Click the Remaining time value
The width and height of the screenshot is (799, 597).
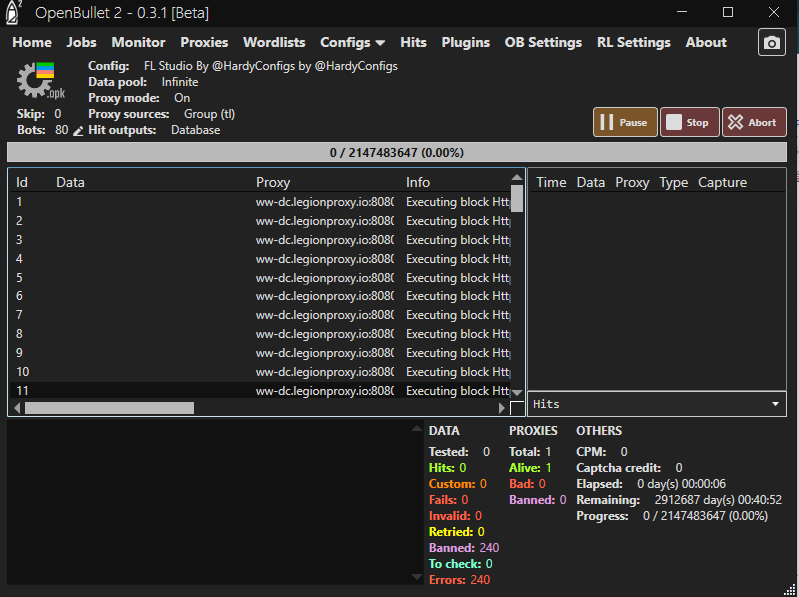(718, 500)
